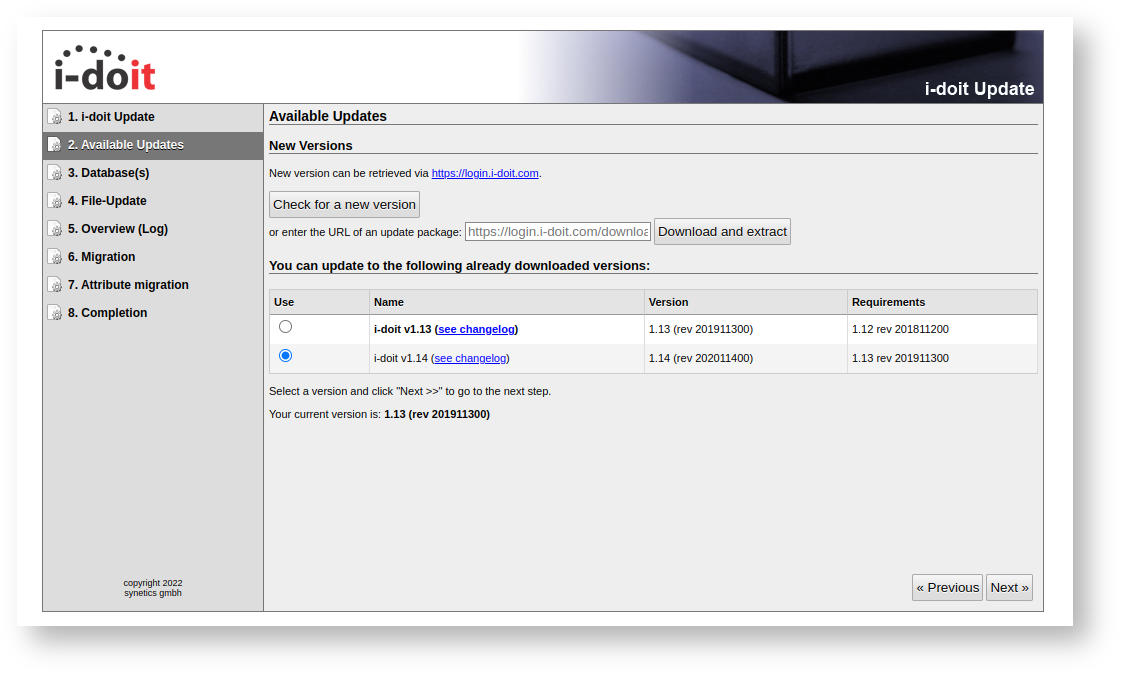1121x674 pixels.
Task: Click the i-doit logo
Action: 105,68
